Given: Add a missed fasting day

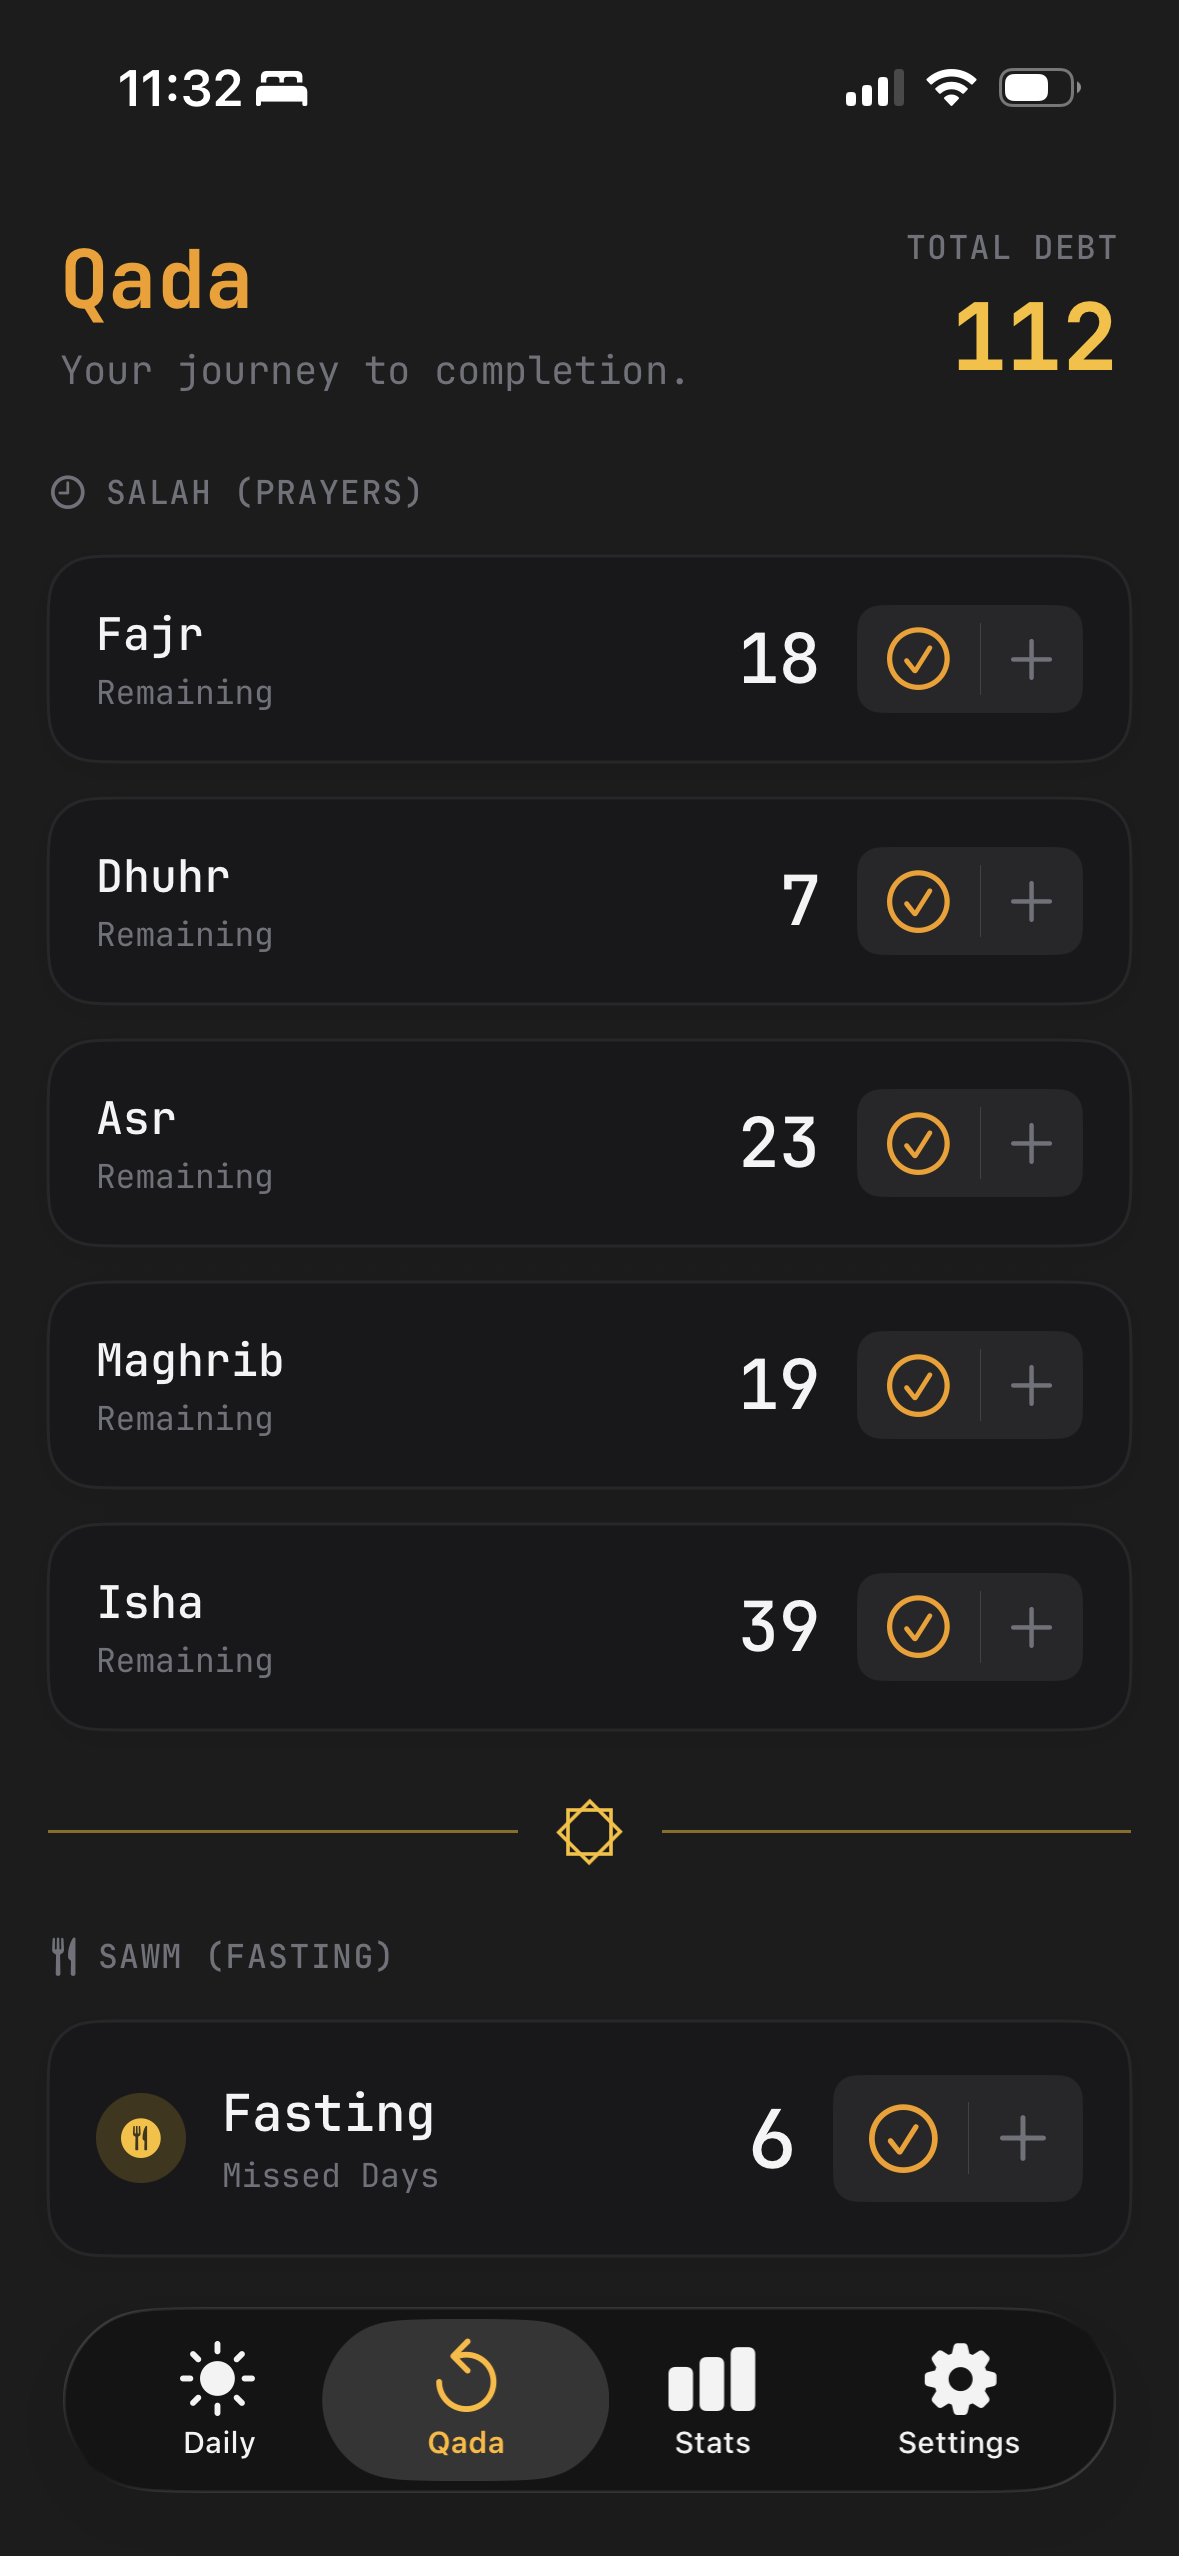Looking at the screenshot, I should click(x=1023, y=2138).
